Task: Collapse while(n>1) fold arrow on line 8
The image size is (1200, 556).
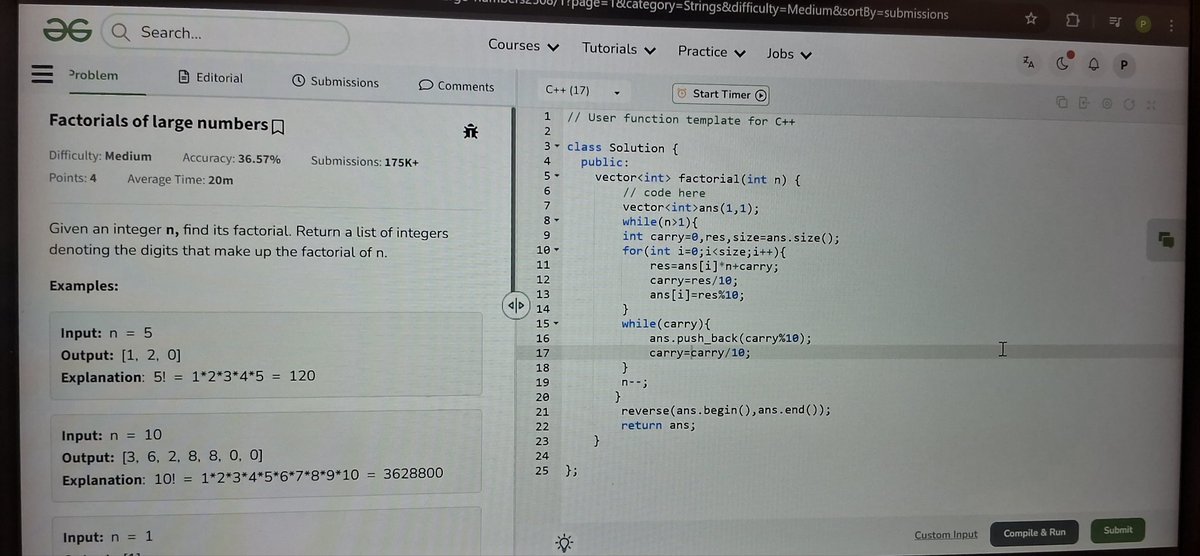Action: tap(558, 220)
